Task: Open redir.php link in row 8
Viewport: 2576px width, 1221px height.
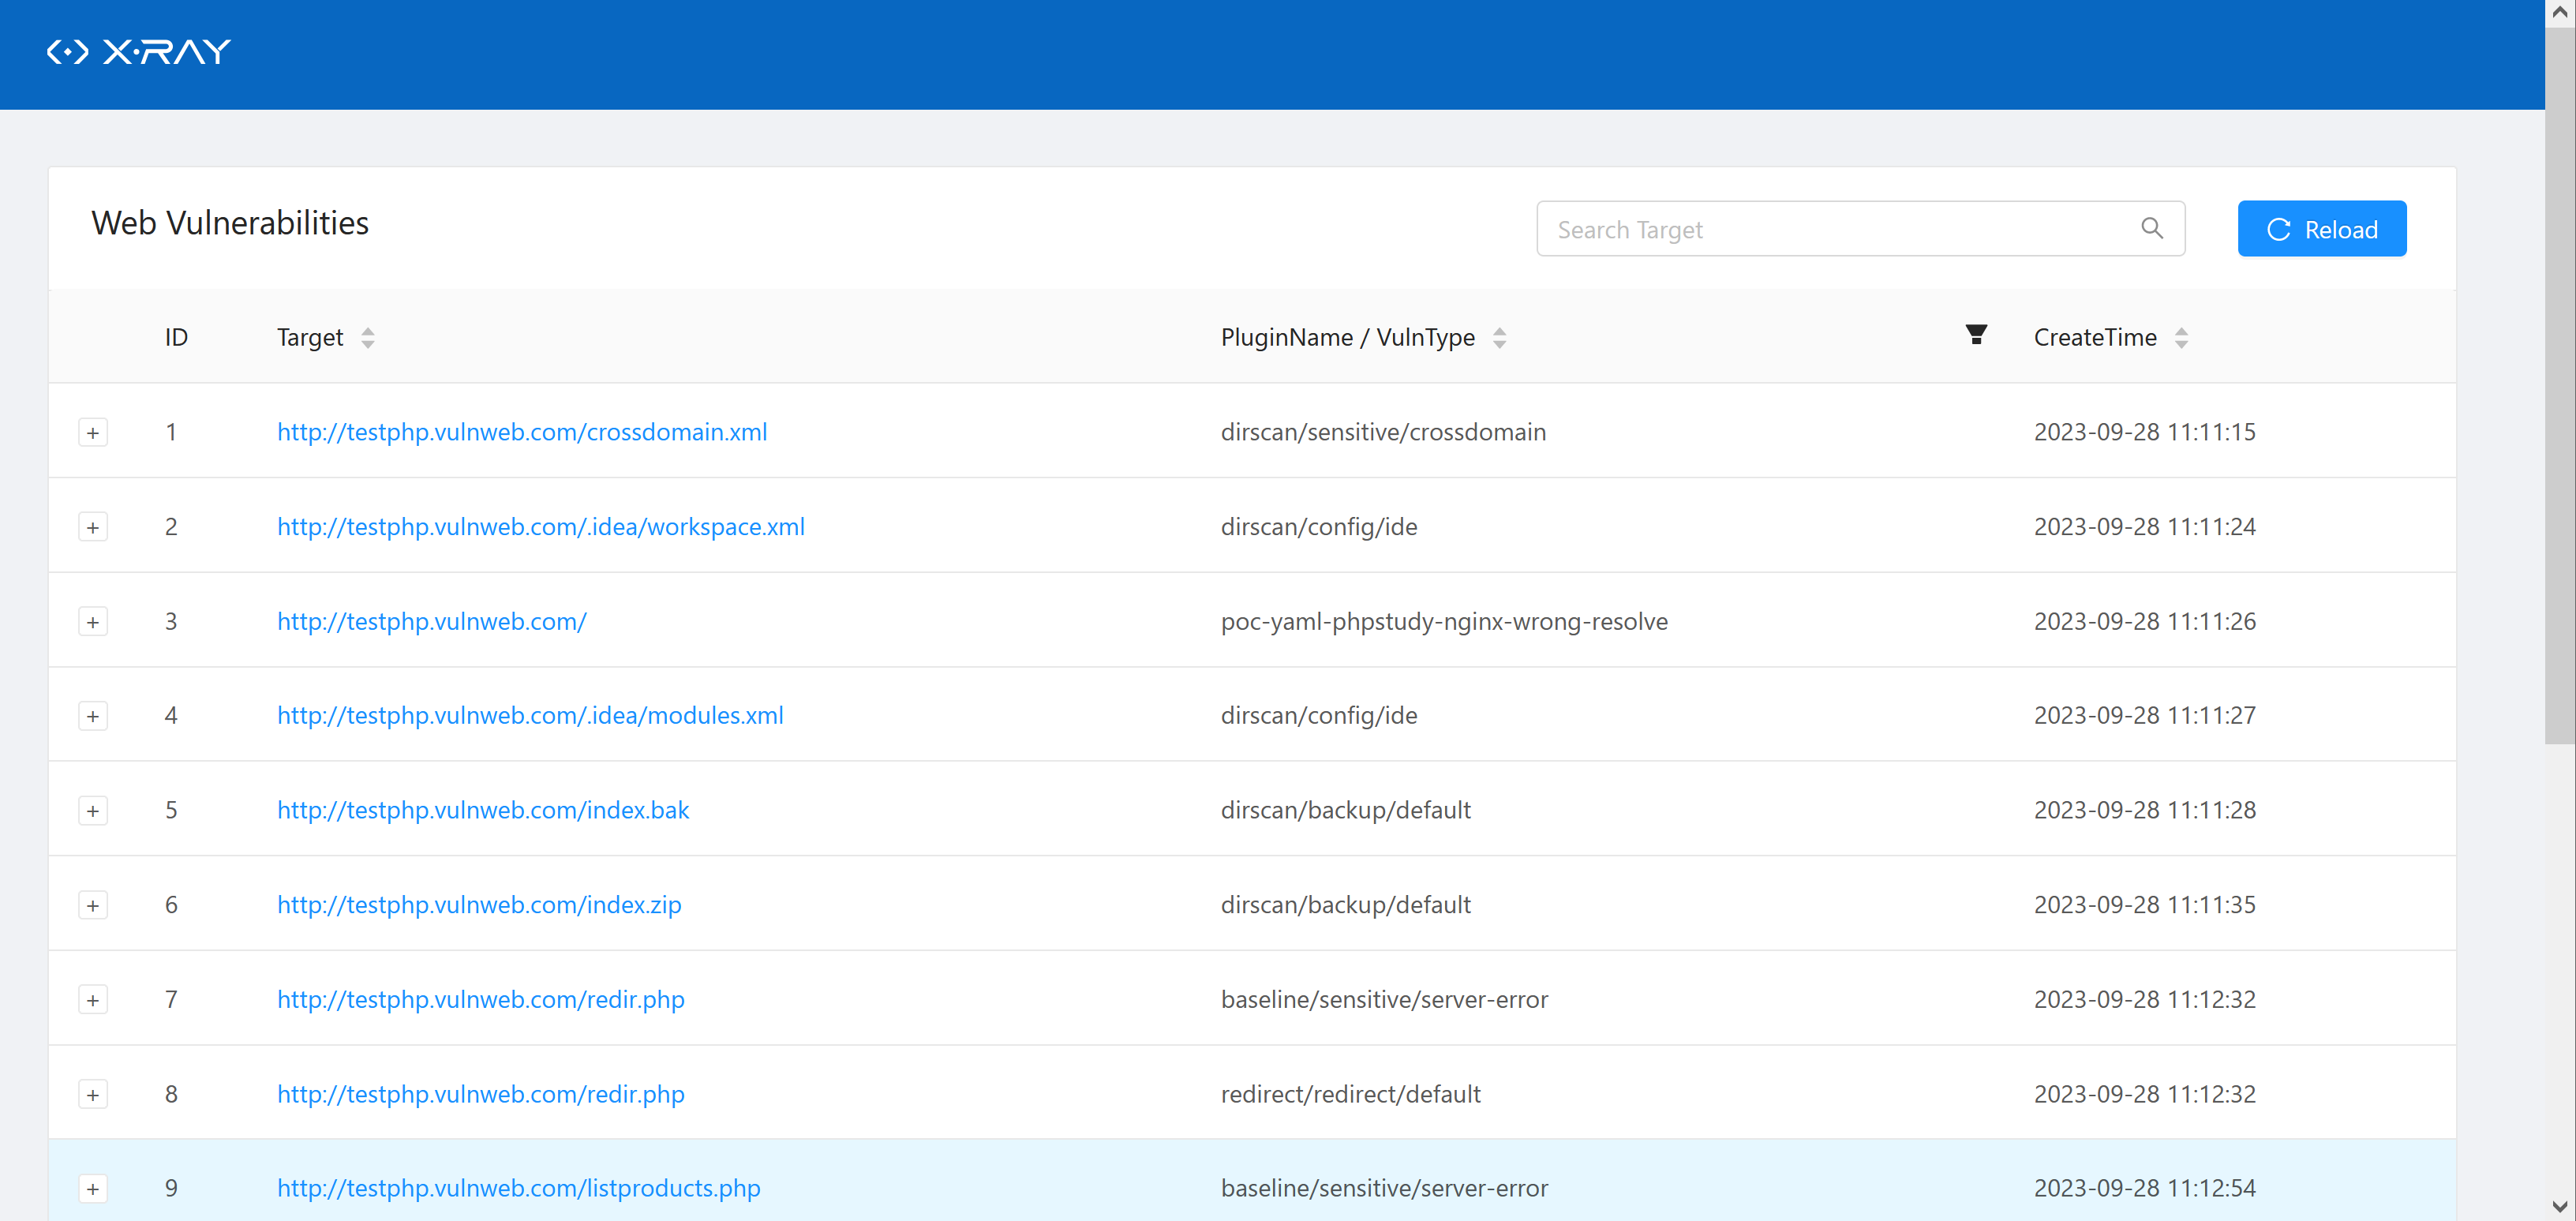Action: pyautogui.click(x=481, y=1093)
